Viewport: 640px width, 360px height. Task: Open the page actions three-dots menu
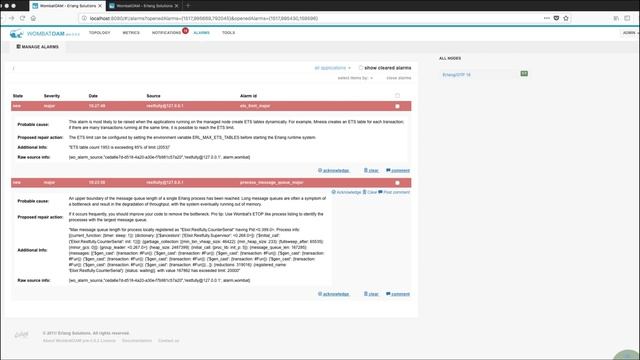(547, 18)
